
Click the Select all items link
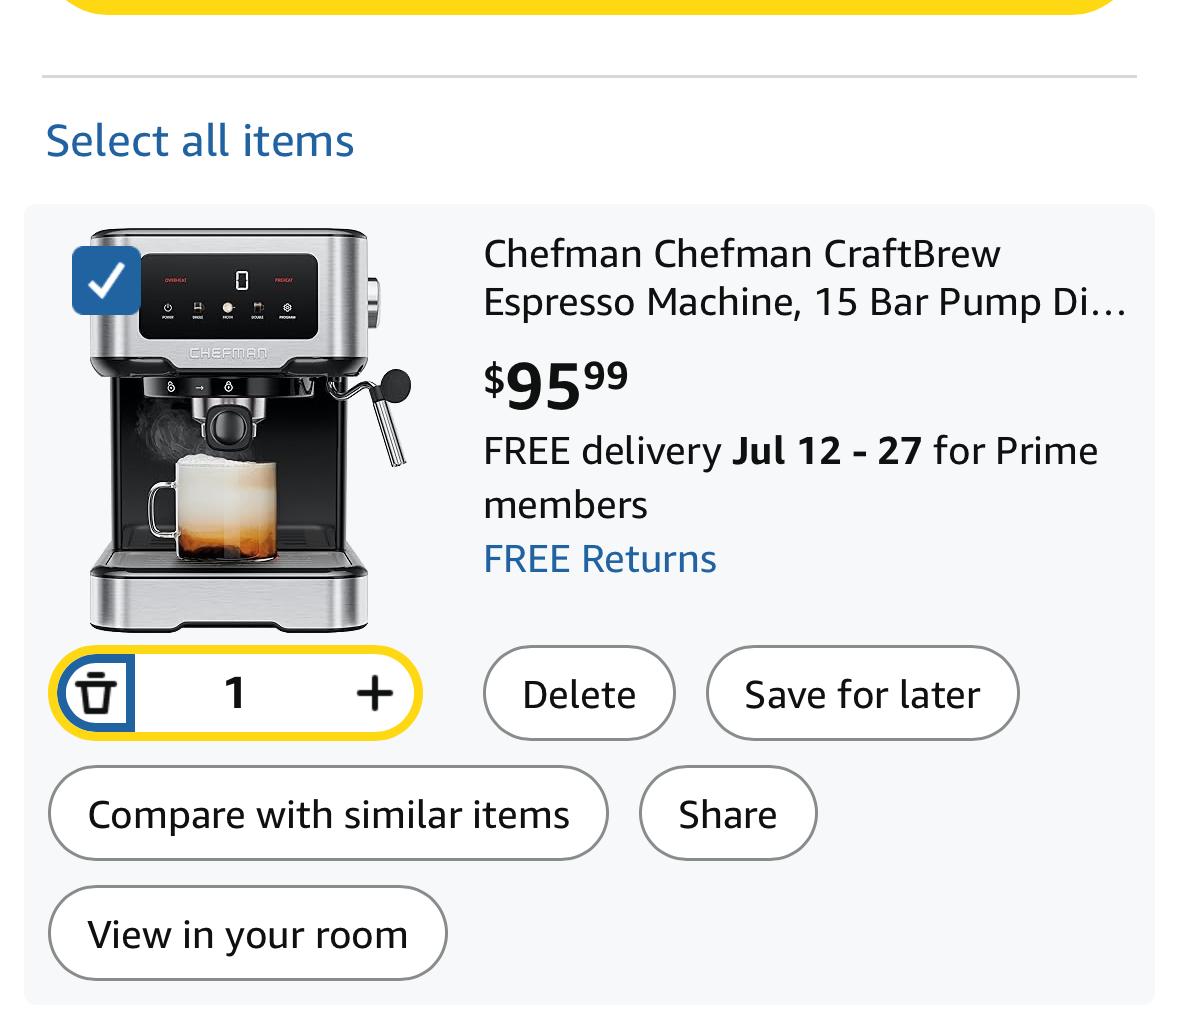(200, 140)
